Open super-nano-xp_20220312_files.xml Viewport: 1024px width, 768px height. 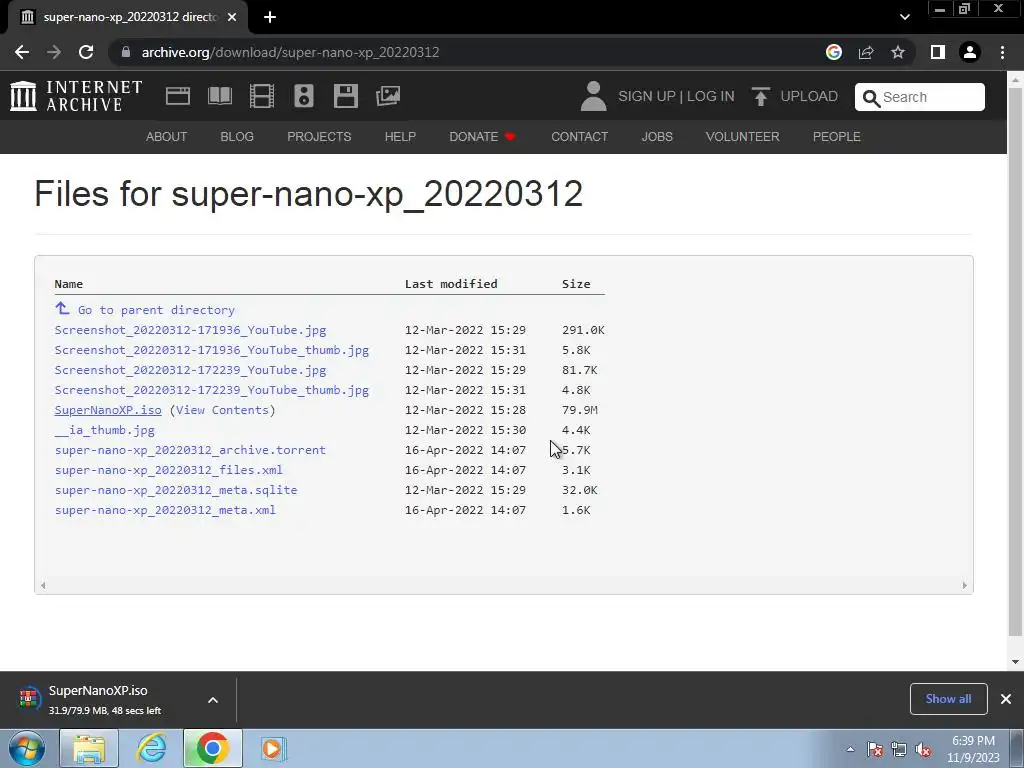[x=168, y=470]
